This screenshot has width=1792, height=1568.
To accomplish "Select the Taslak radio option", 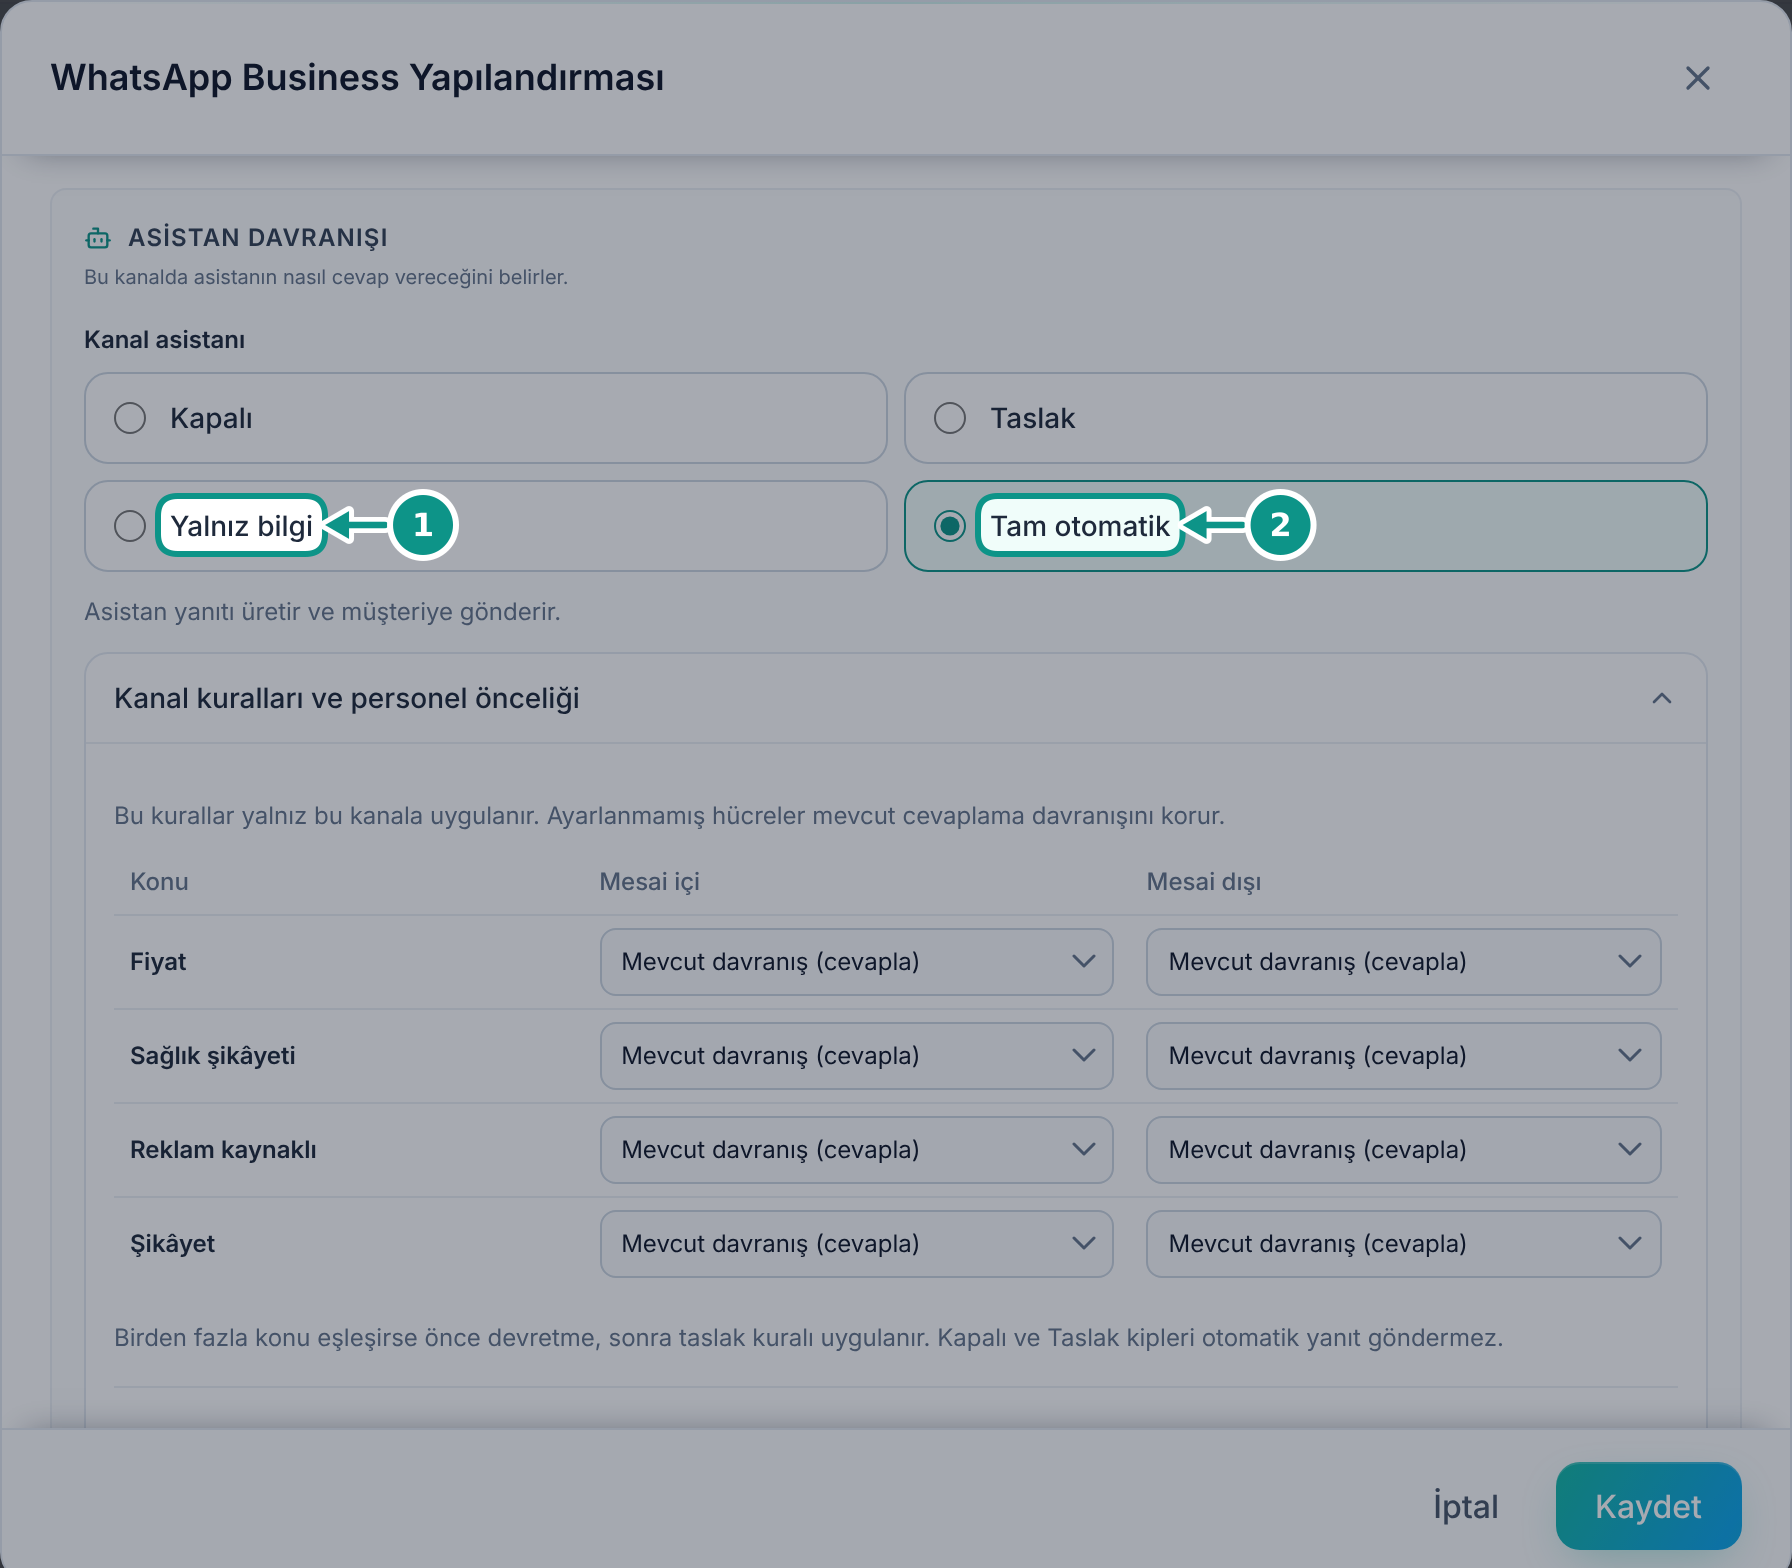I will click(x=1305, y=418).
